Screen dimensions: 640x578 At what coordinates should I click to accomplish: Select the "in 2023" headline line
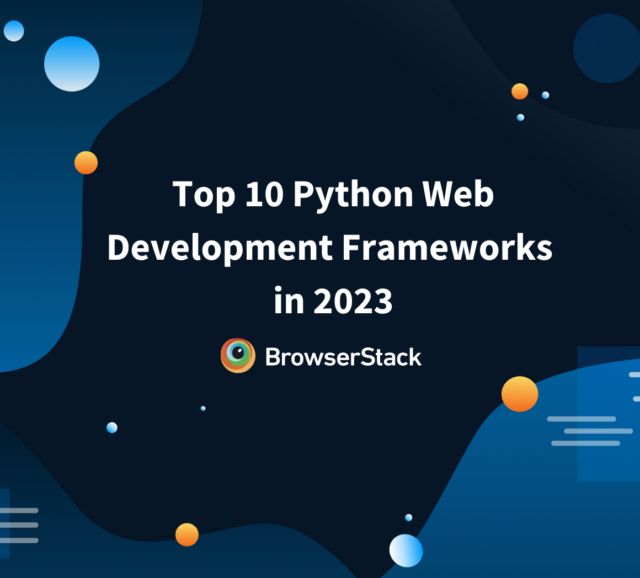coord(333,300)
